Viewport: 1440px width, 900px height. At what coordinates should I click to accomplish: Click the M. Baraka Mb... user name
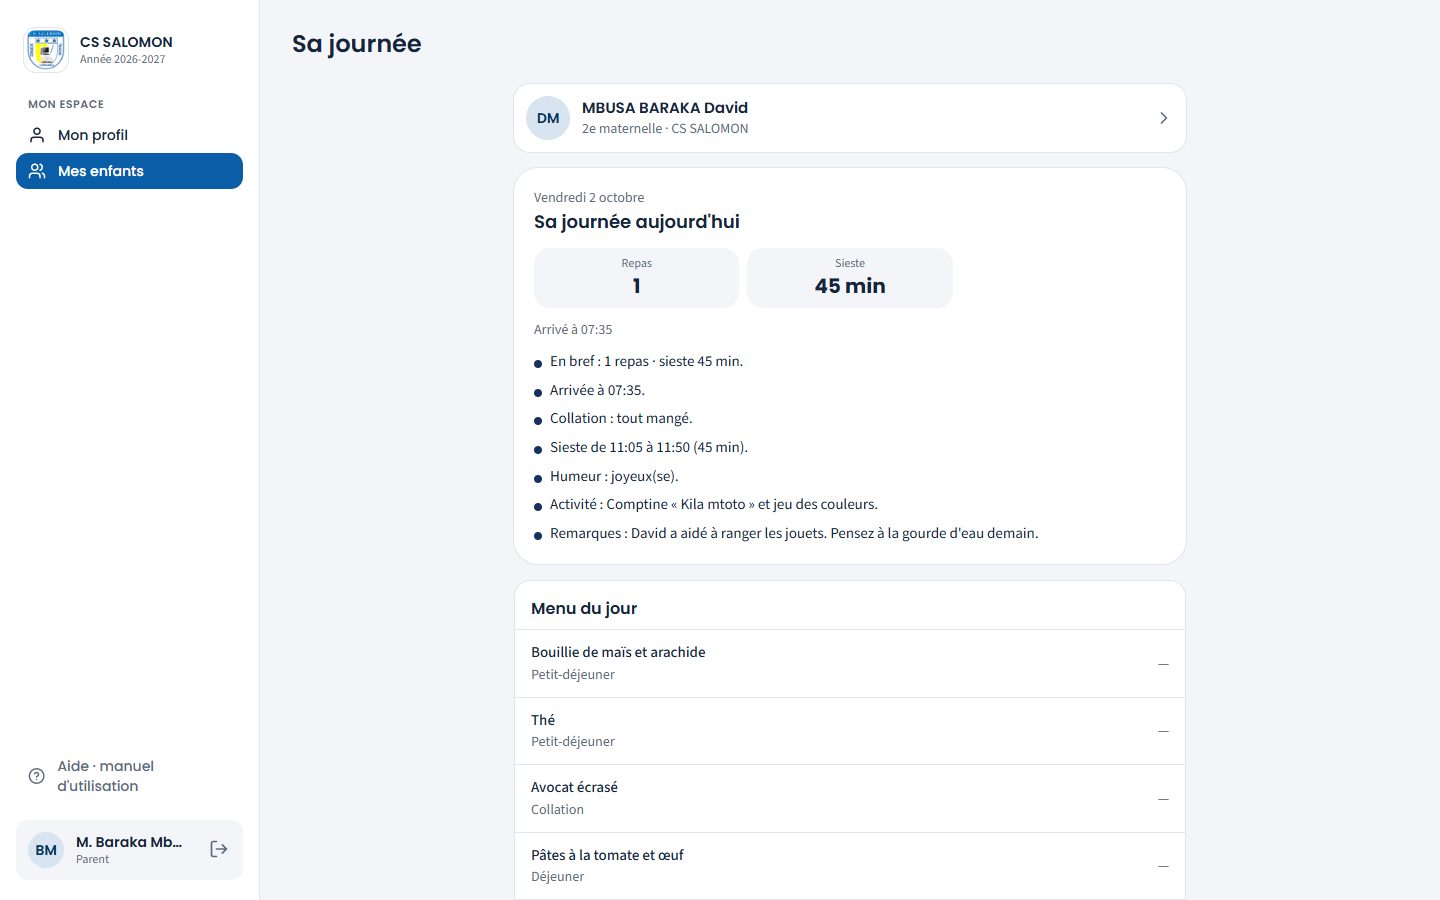click(x=129, y=842)
